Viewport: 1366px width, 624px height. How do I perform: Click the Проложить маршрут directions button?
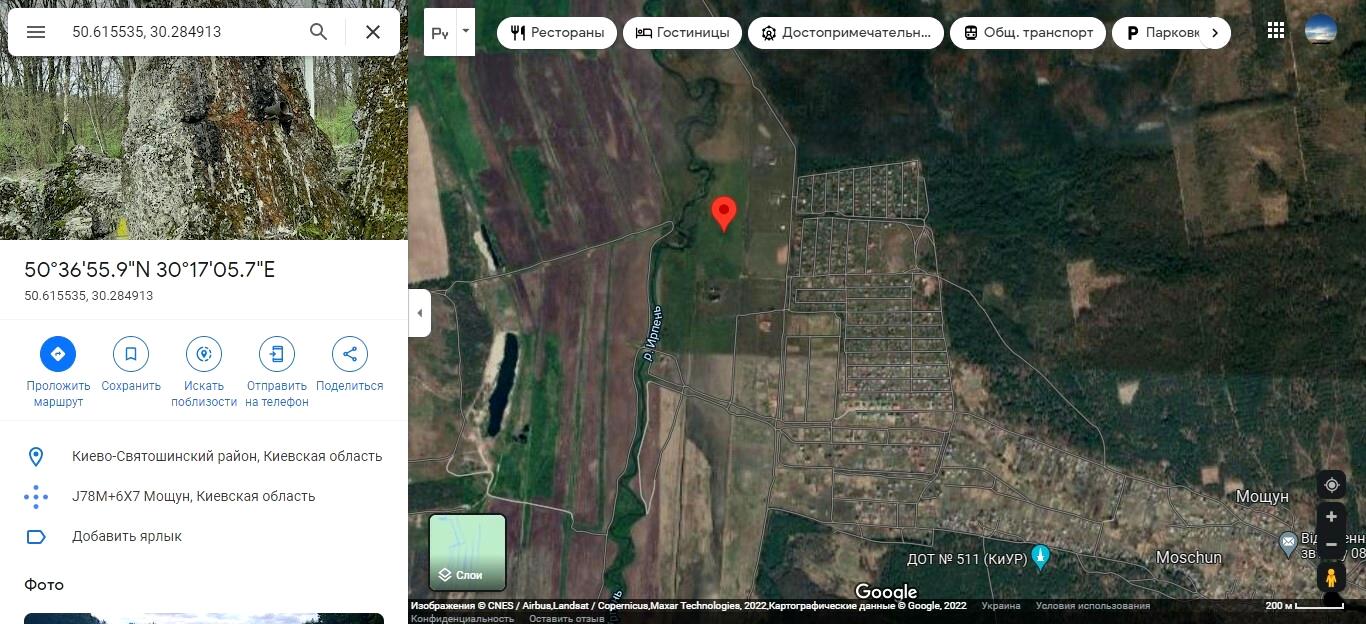pyautogui.click(x=58, y=354)
